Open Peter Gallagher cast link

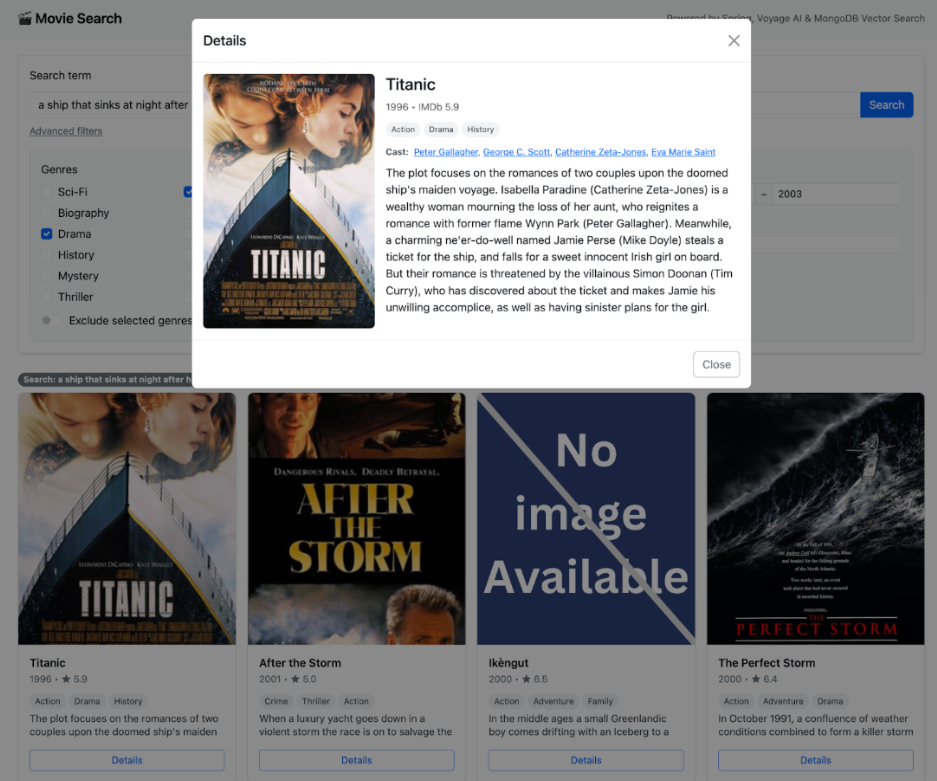[x=446, y=152]
